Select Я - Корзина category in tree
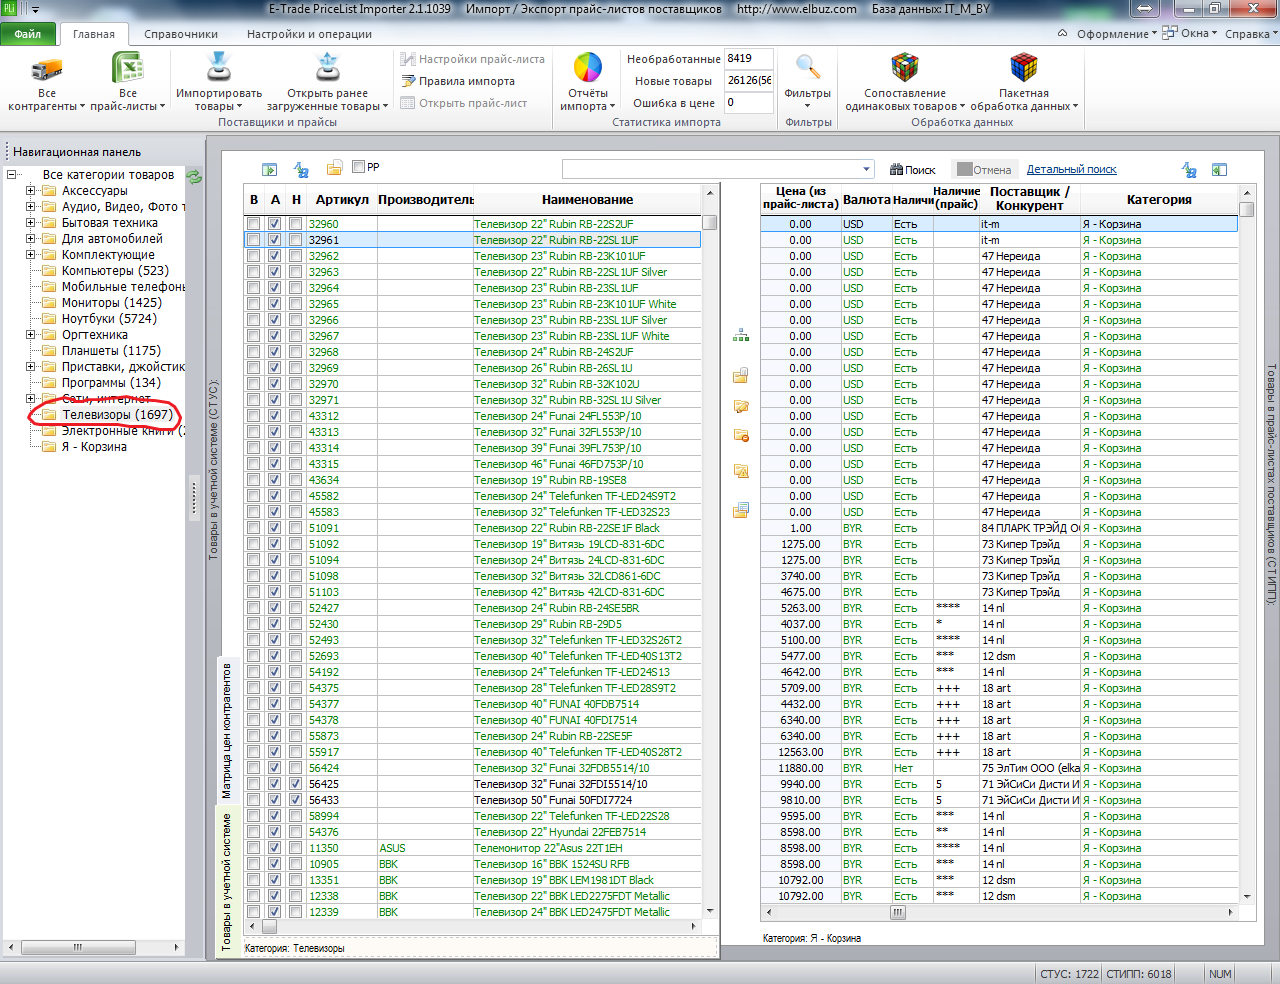Image resolution: width=1280 pixels, height=984 pixels. coord(94,447)
